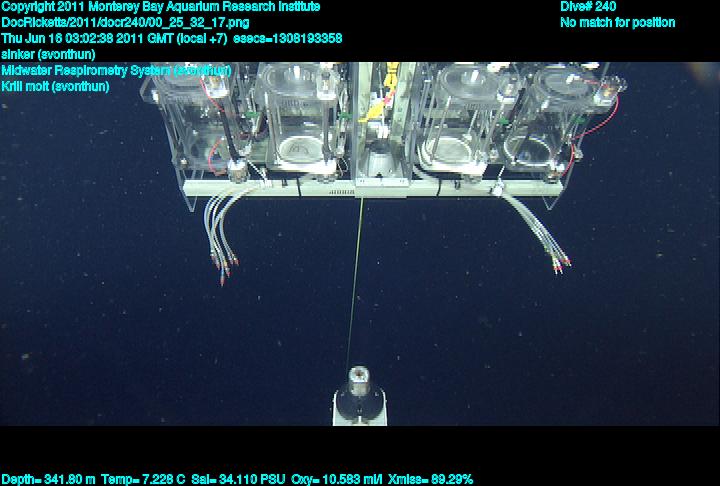Select the 'Depth= 341.80 m' reading
This screenshot has height=486, width=720.
[48, 480]
